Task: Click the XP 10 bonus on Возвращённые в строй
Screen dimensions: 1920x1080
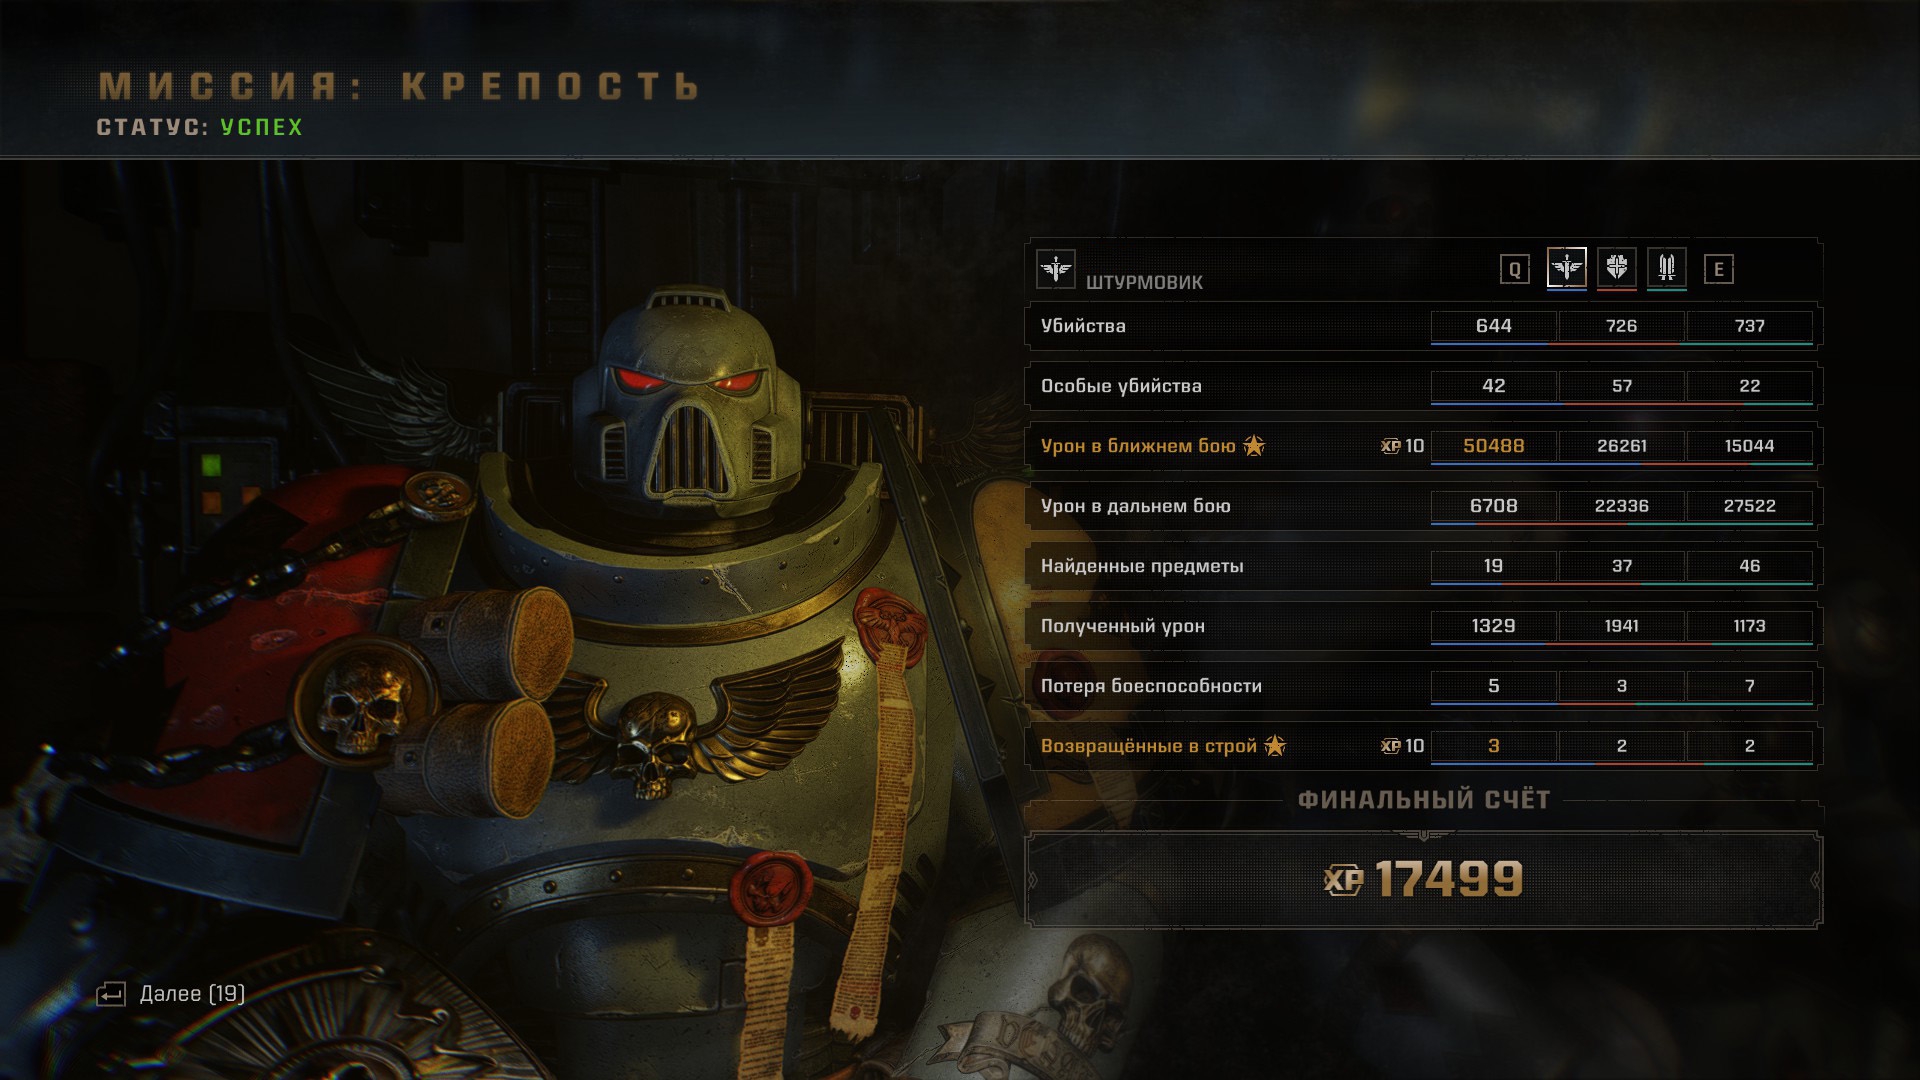Action: pos(1402,746)
